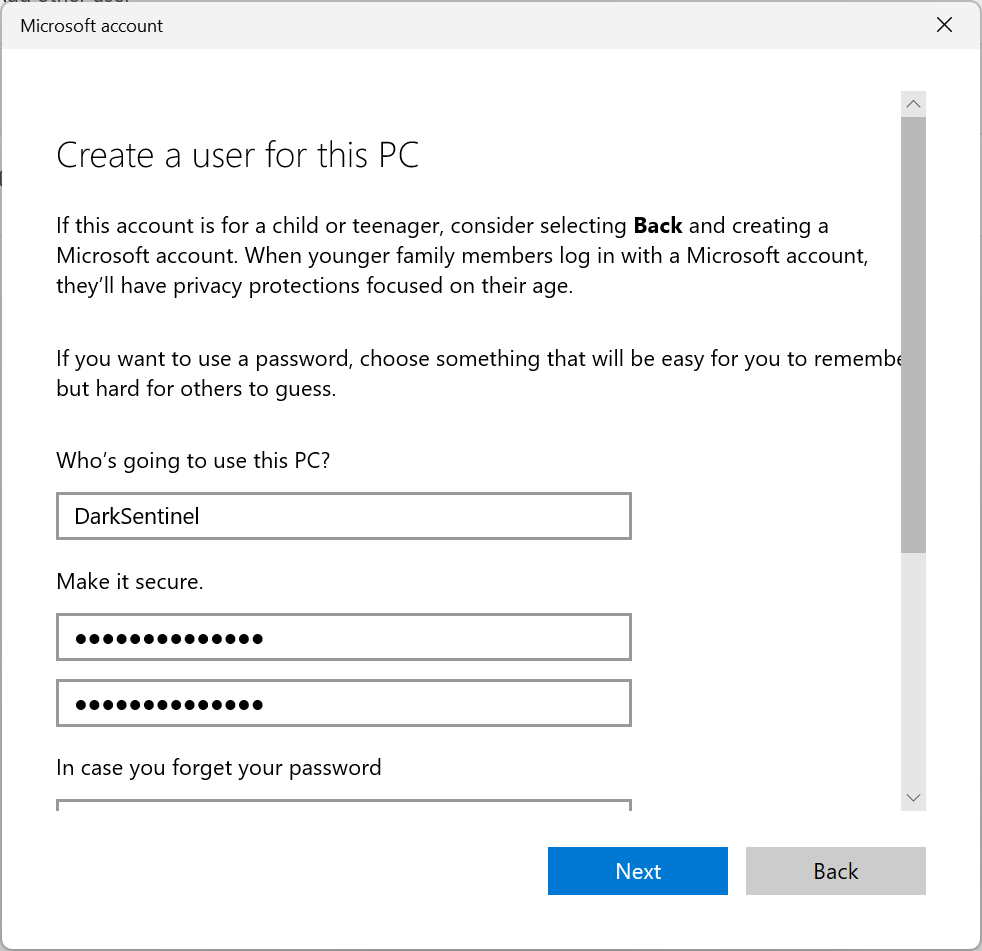Click the Next button
Screen dimensions: 982x951
[x=638, y=871]
